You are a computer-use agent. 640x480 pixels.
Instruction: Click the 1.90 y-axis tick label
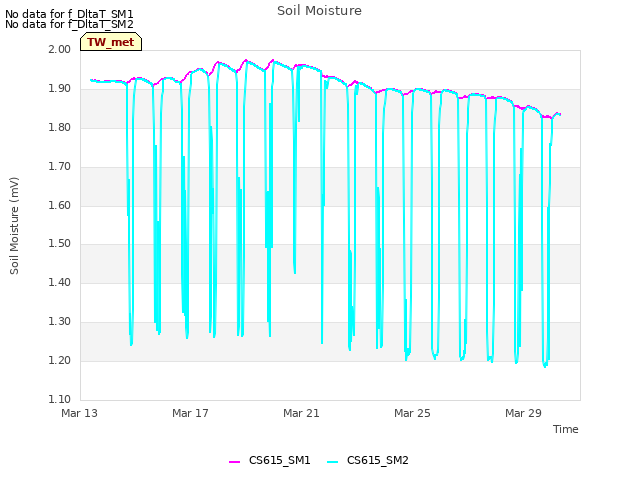pyautogui.click(x=60, y=88)
